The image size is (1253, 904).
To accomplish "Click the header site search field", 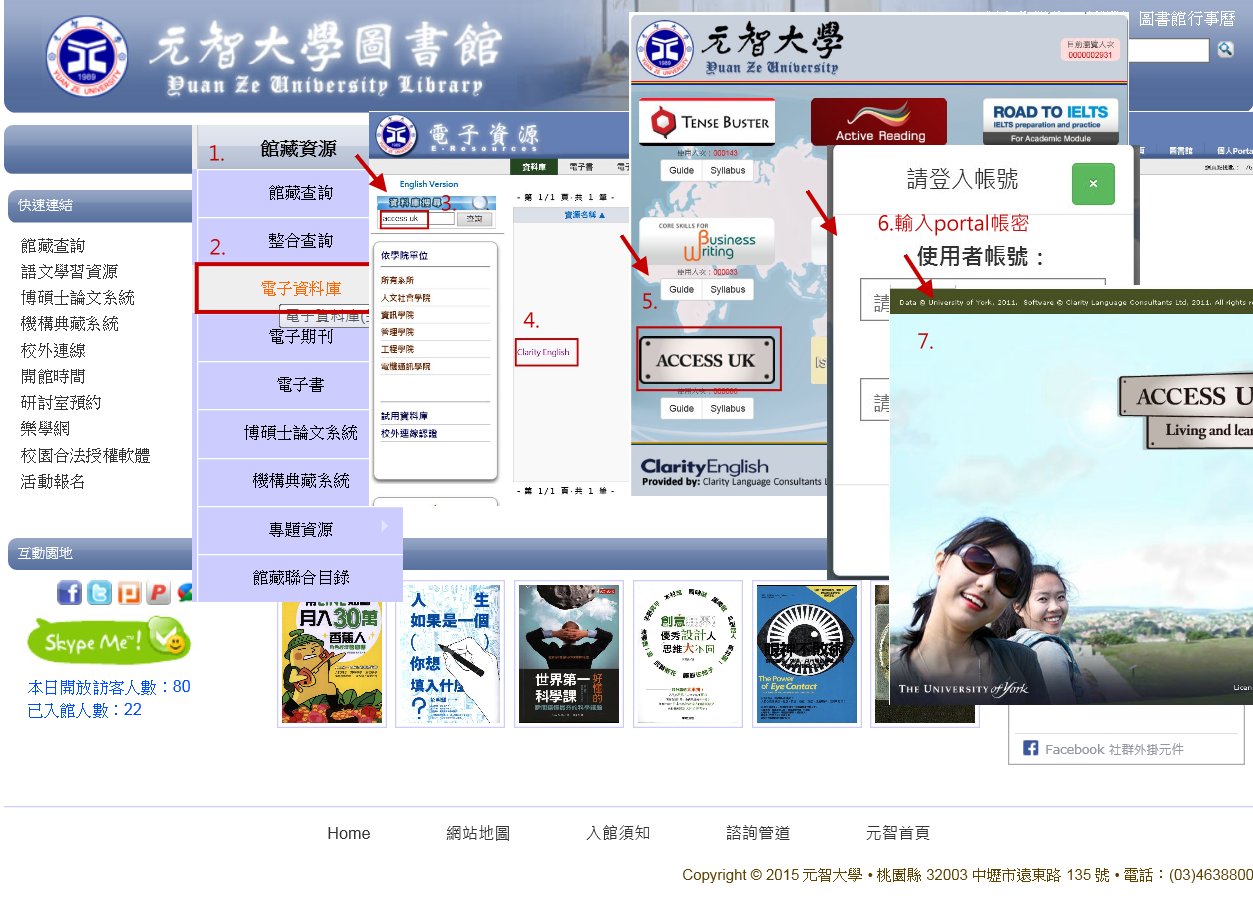I will point(1168,50).
